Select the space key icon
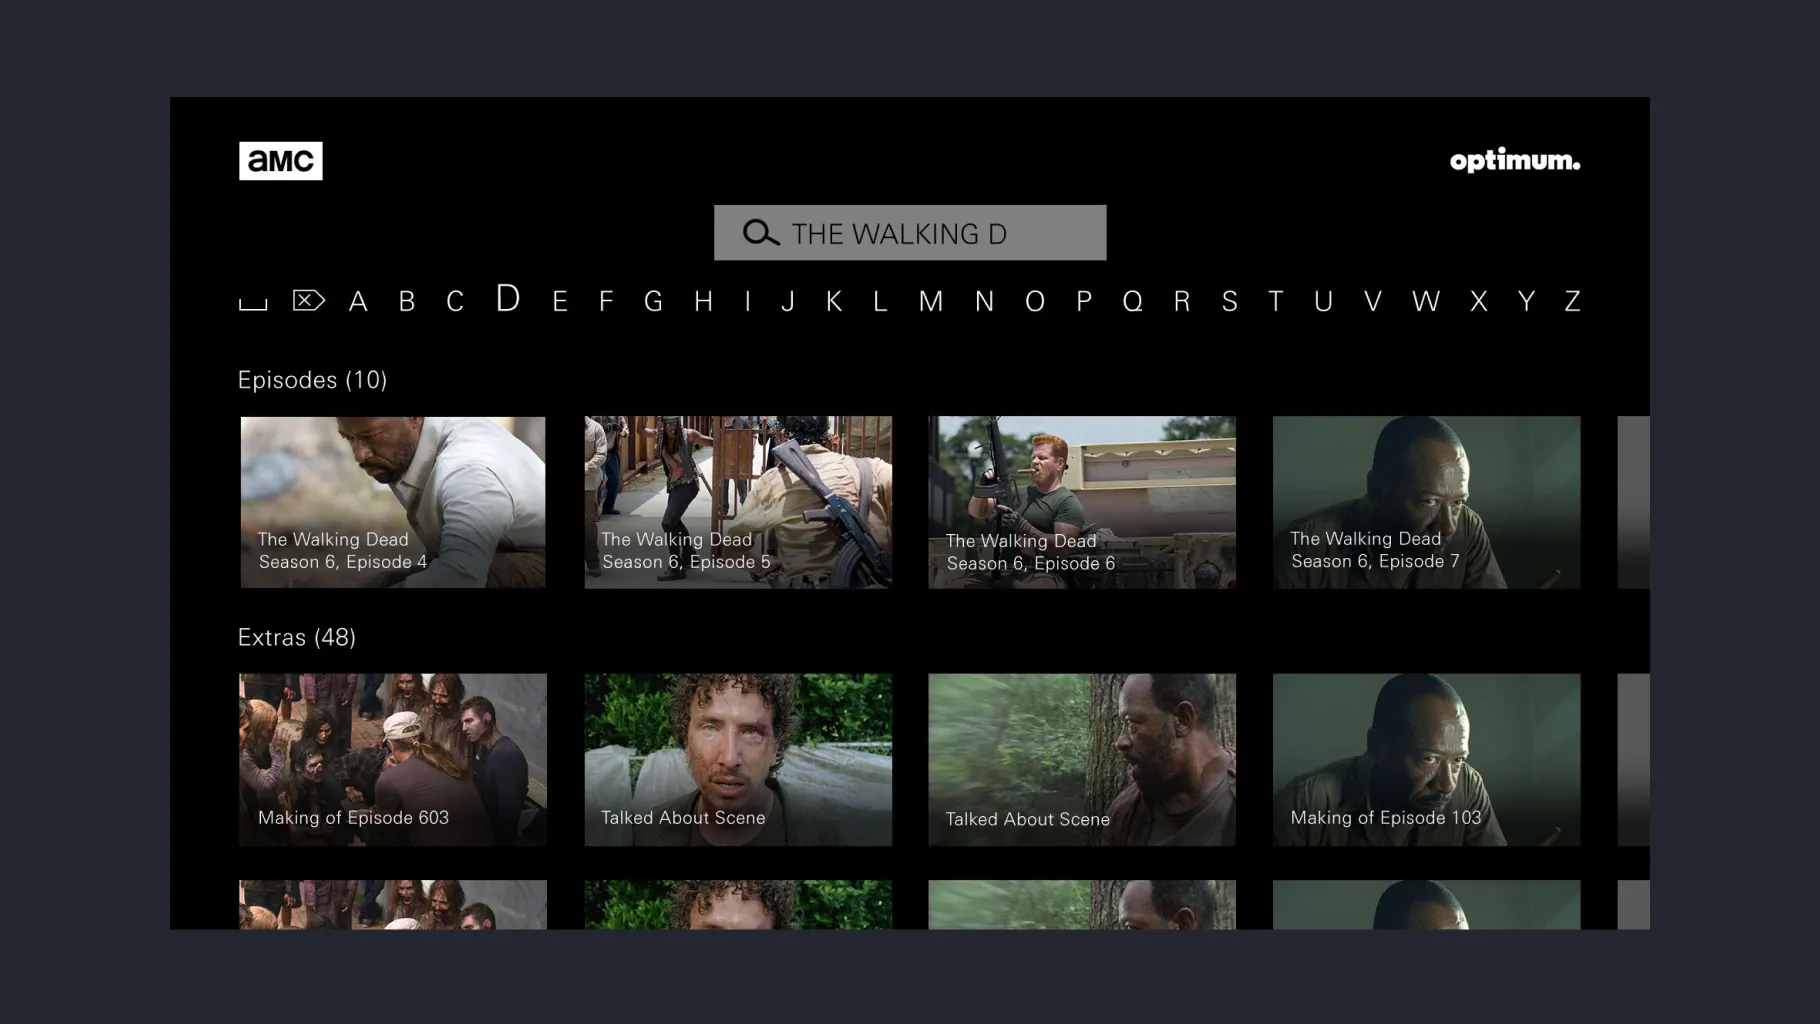 (x=253, y=303)
